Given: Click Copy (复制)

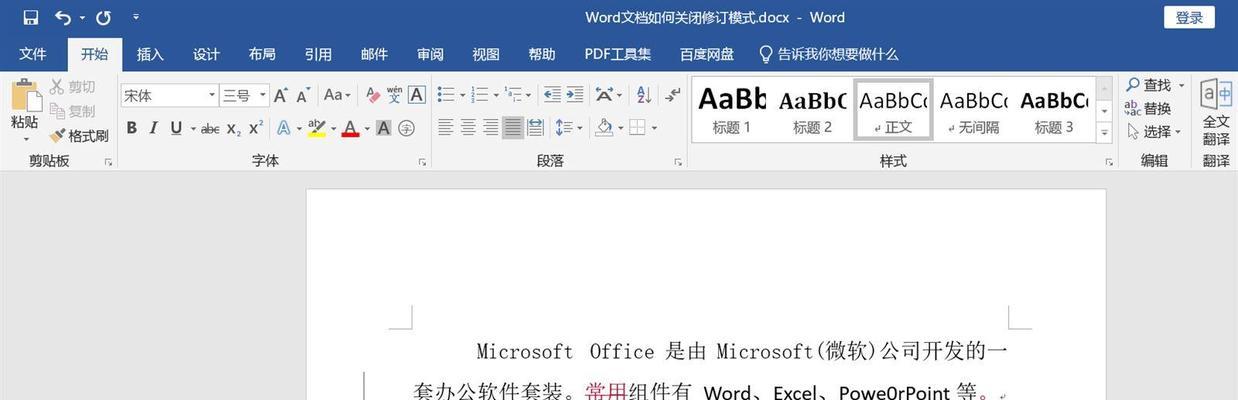Looking at the screenshot, I should click(72, 111).
